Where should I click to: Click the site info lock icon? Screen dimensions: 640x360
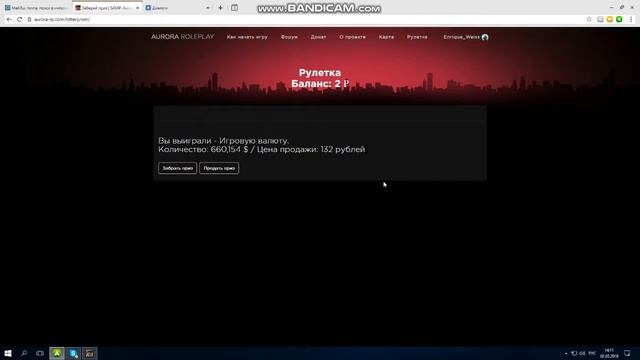[29, 19]
